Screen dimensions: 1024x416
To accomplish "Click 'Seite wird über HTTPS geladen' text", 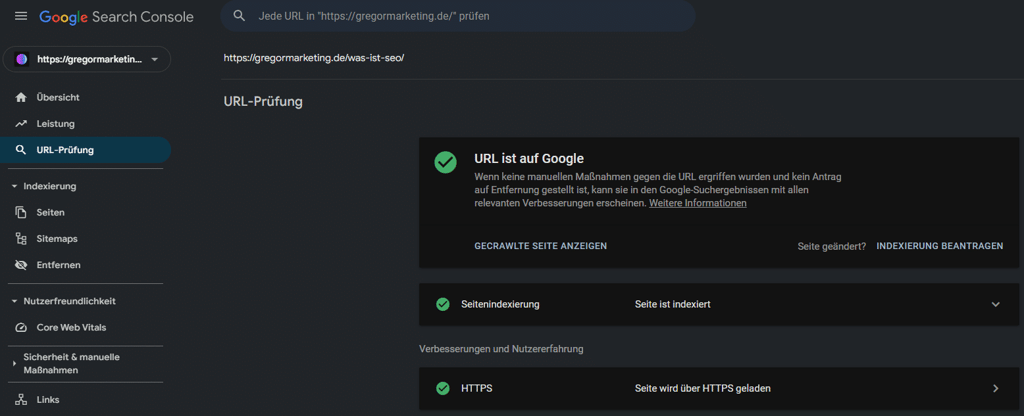I will tap(703, 389).
